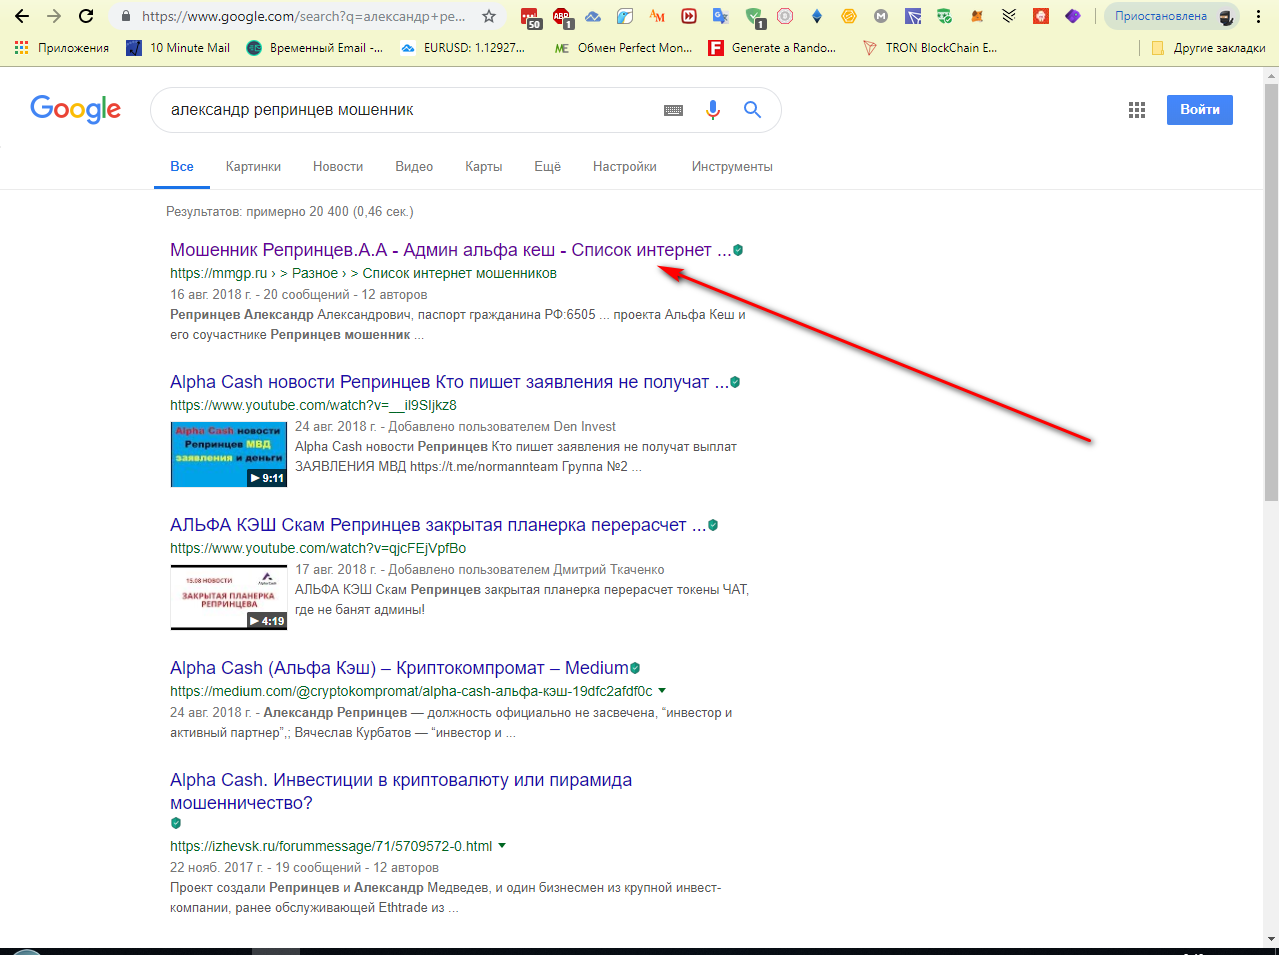Open the TRON BlockChain Explorer bookmark
The image size is (1279, 955).
pos(930,48)
